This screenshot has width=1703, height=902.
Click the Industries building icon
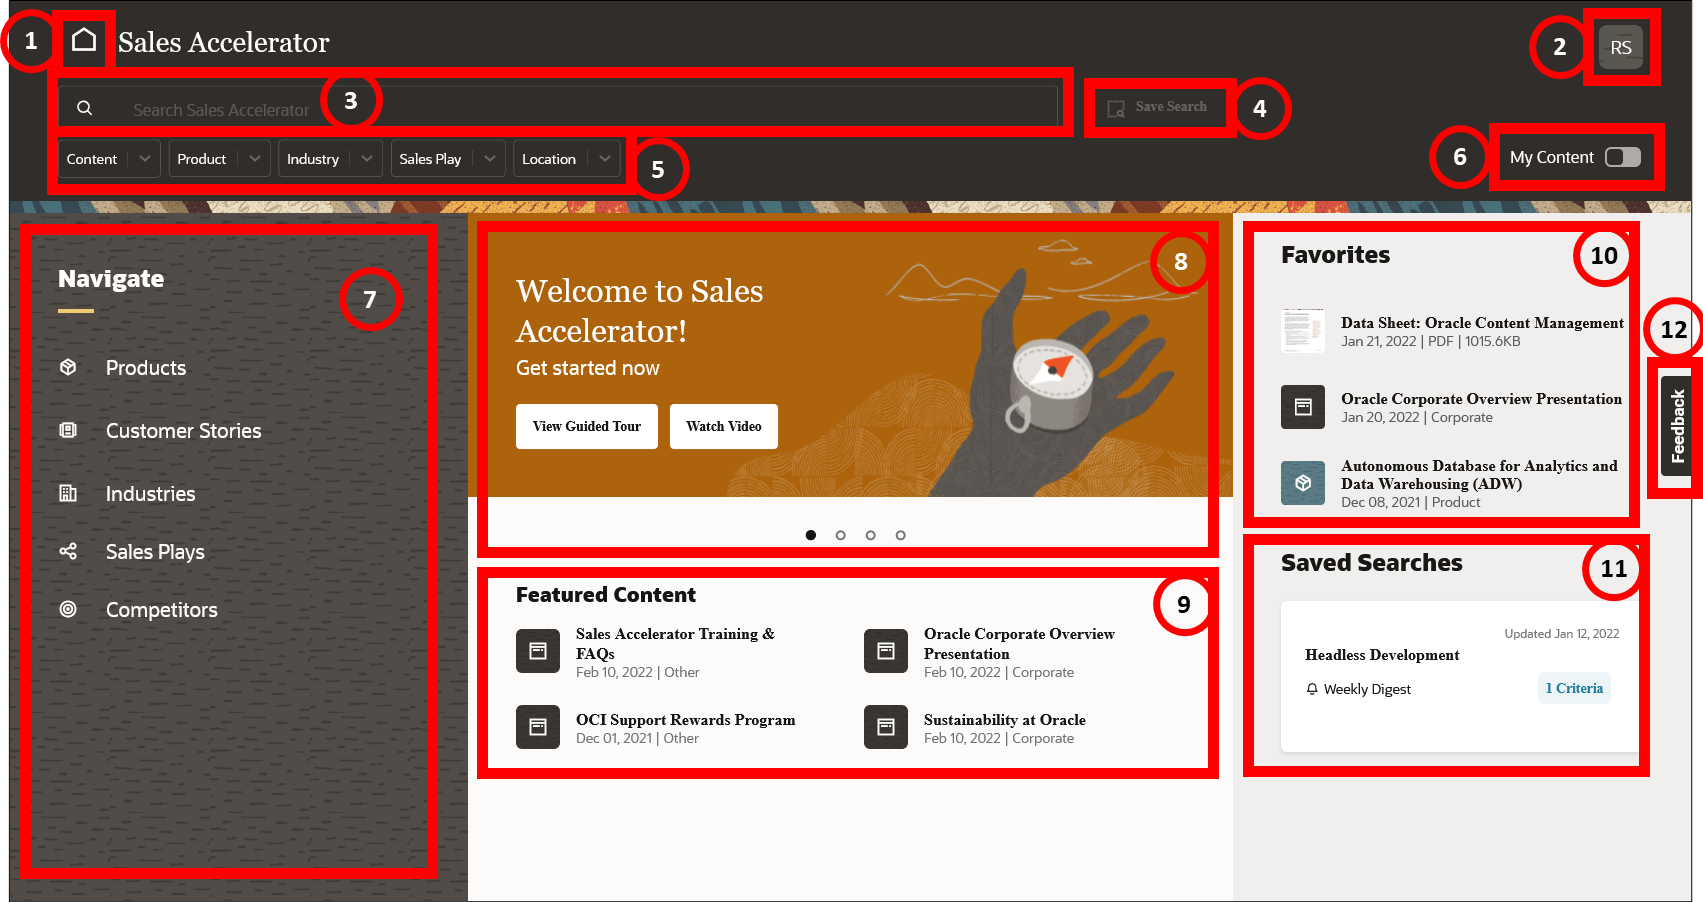[x=67, y=492]
